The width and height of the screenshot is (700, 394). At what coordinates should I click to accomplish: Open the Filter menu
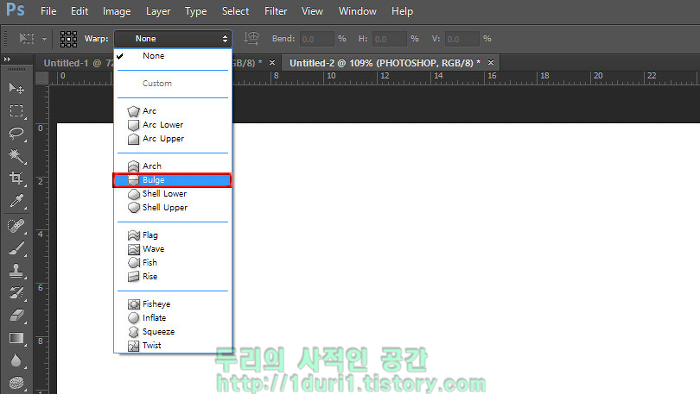[275, 11]
